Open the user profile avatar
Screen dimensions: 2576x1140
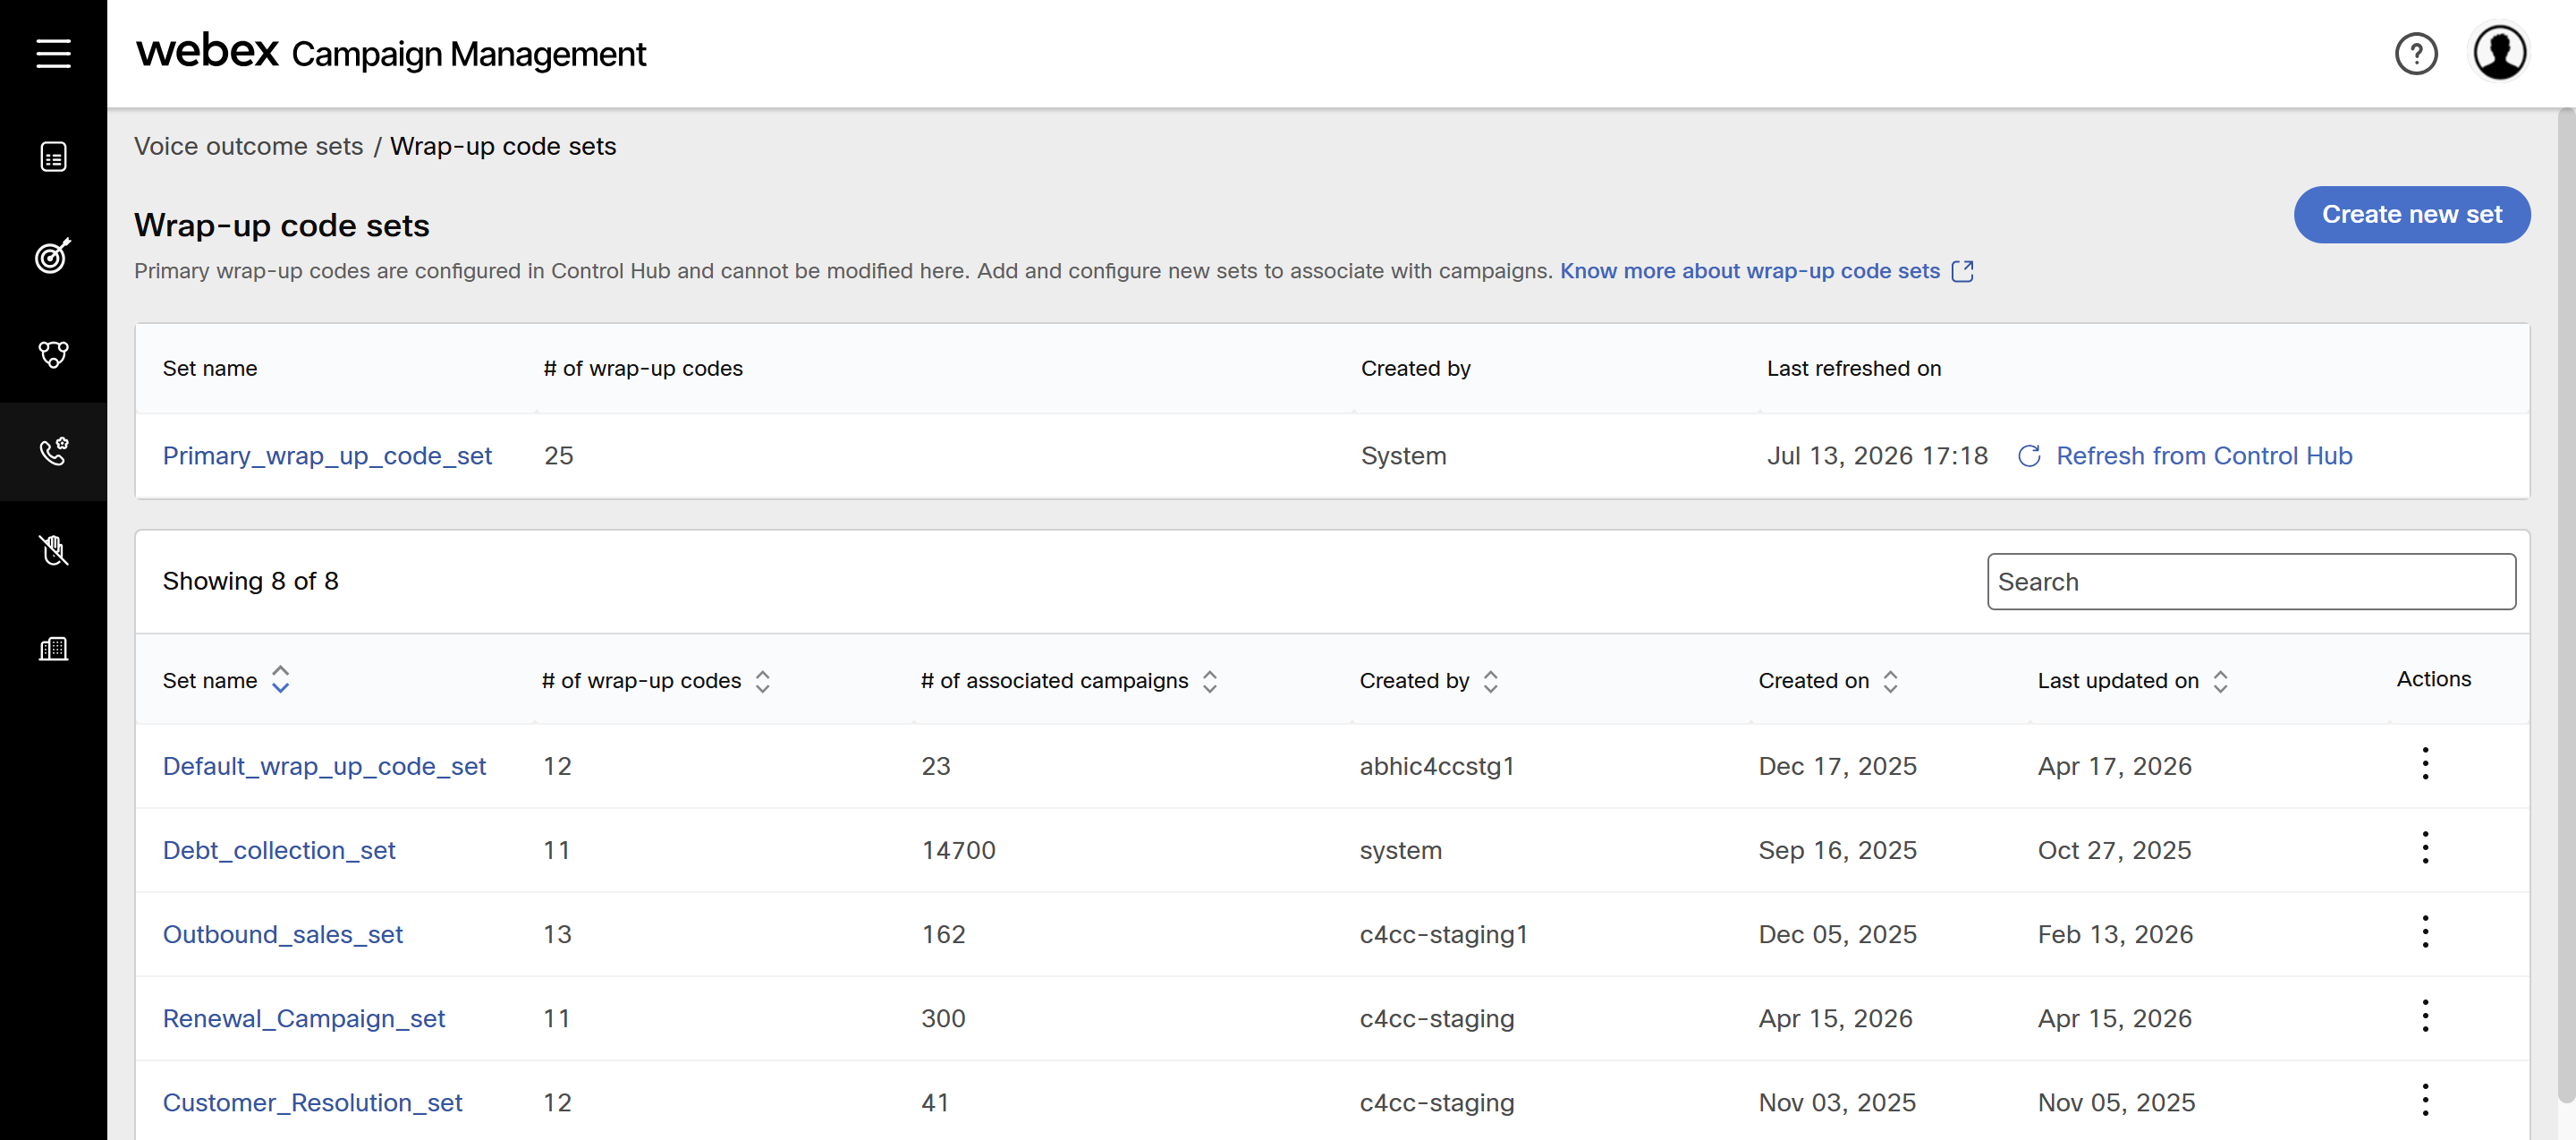point(2500,53)
